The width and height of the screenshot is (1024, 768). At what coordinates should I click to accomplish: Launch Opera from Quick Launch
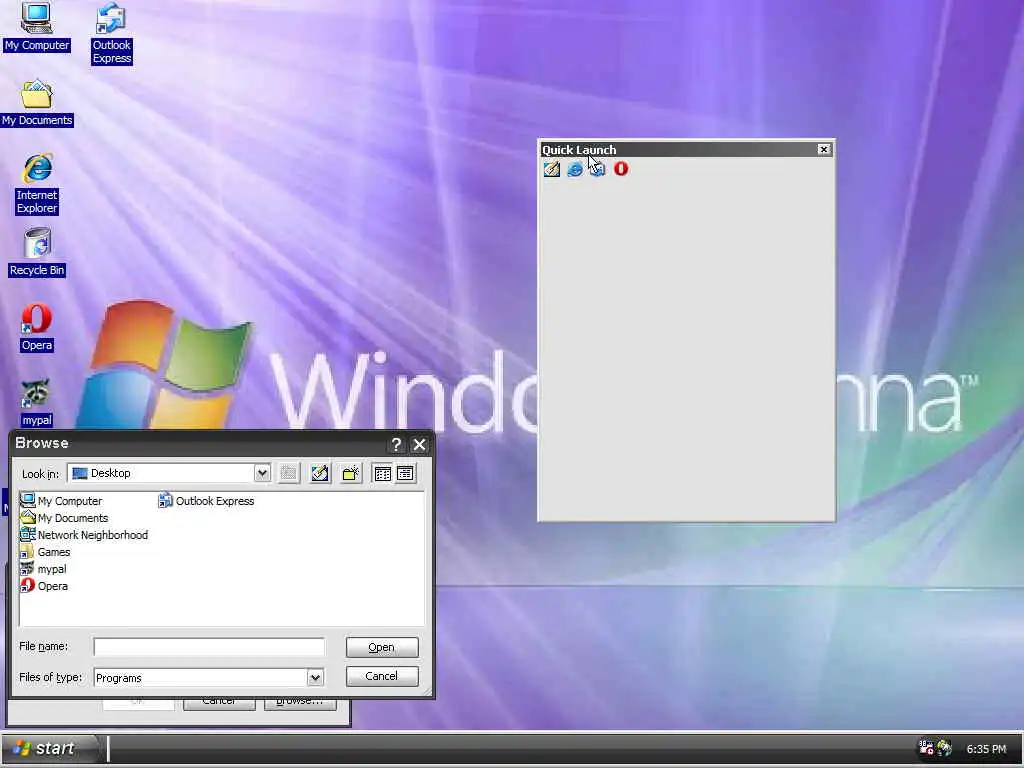point(620,169)
